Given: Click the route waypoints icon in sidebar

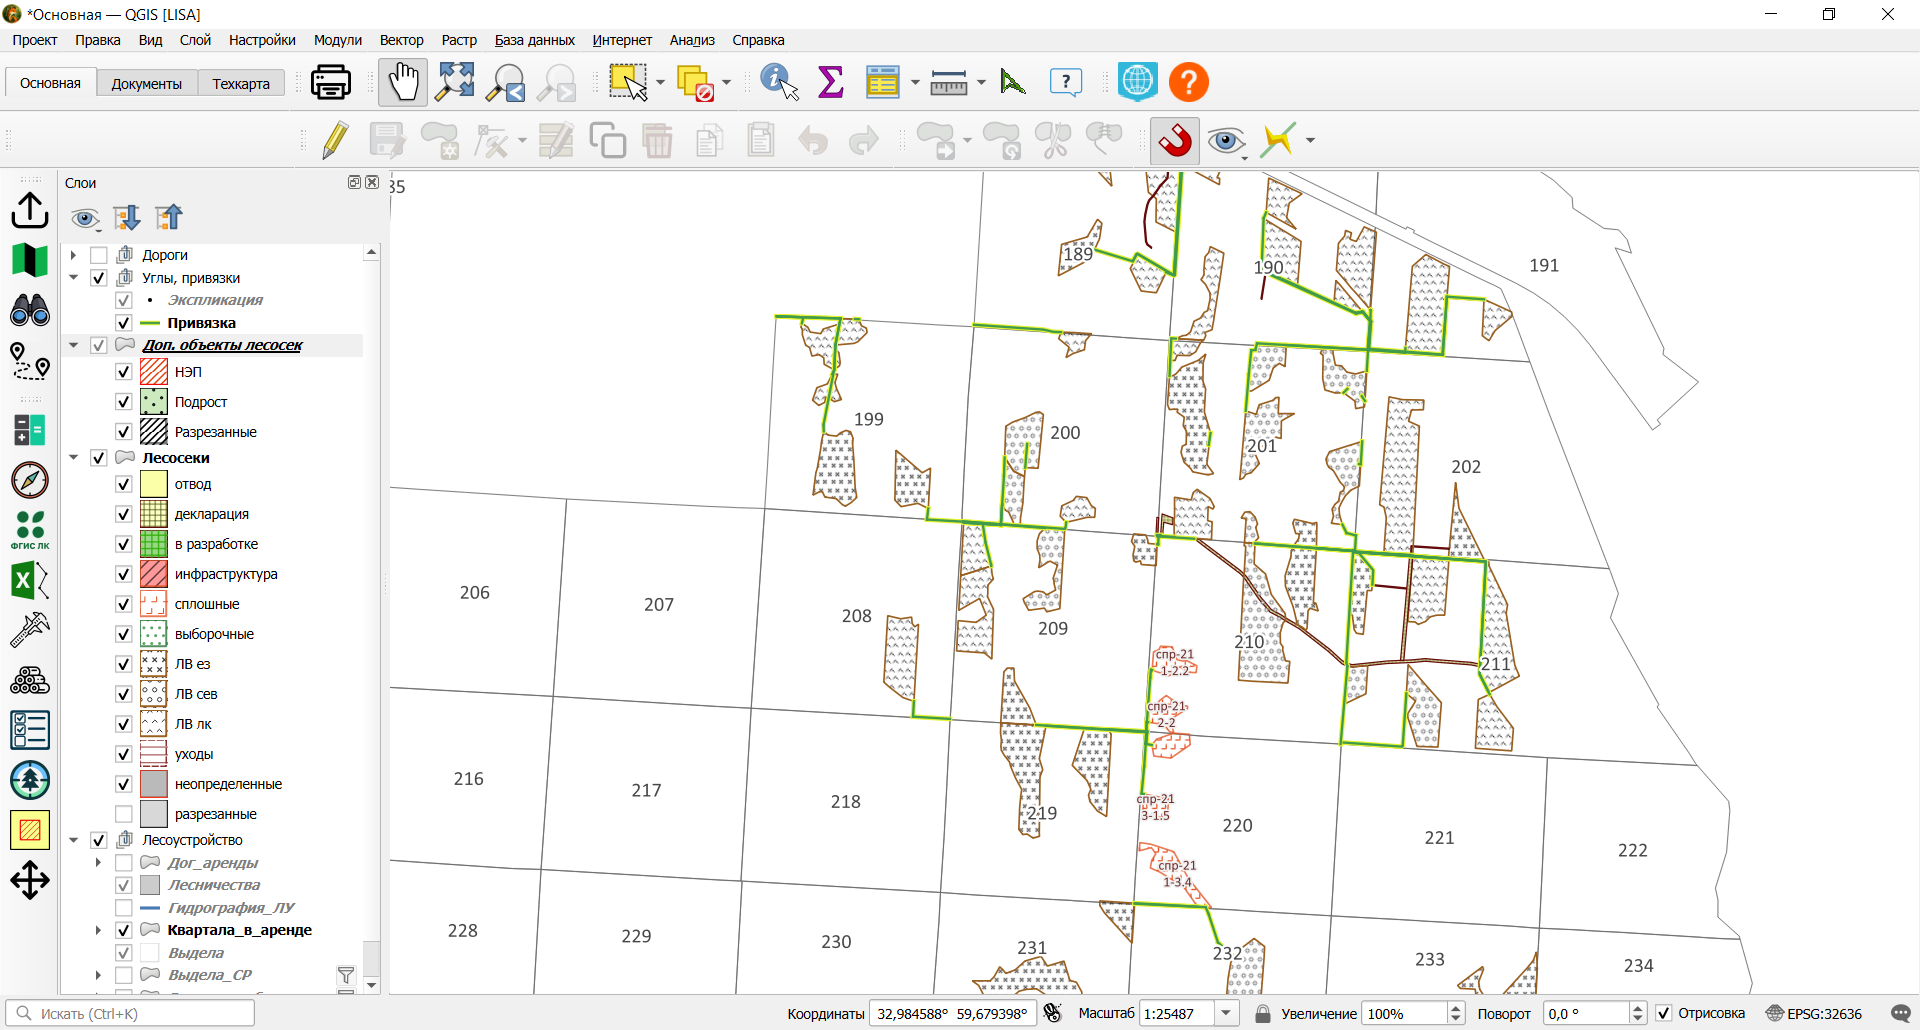Looking at the screenshot, I should click(x=30, y=361).
